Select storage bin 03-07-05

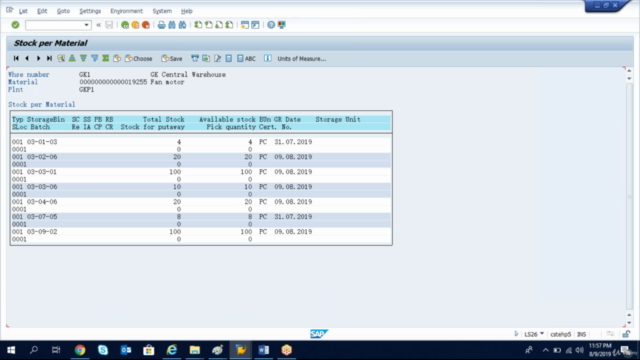[x=42, y=217]
